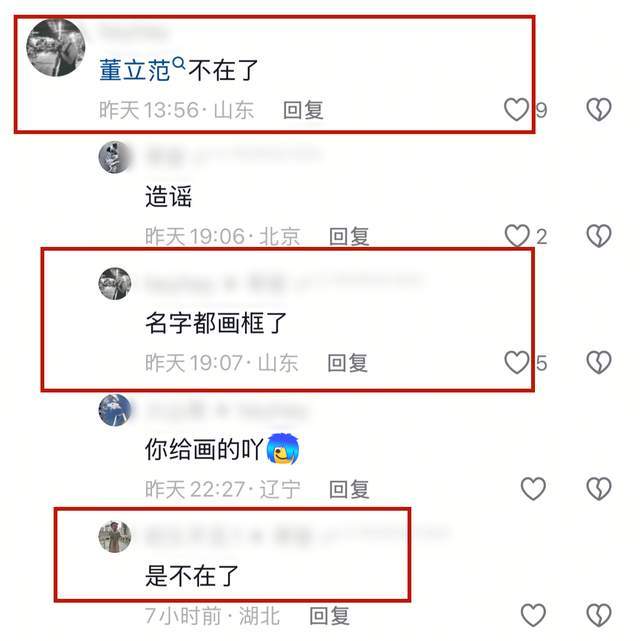The image size is (640, 641).
Task: Open avatar of 造谣 commenter
Action: coord(115,157)
